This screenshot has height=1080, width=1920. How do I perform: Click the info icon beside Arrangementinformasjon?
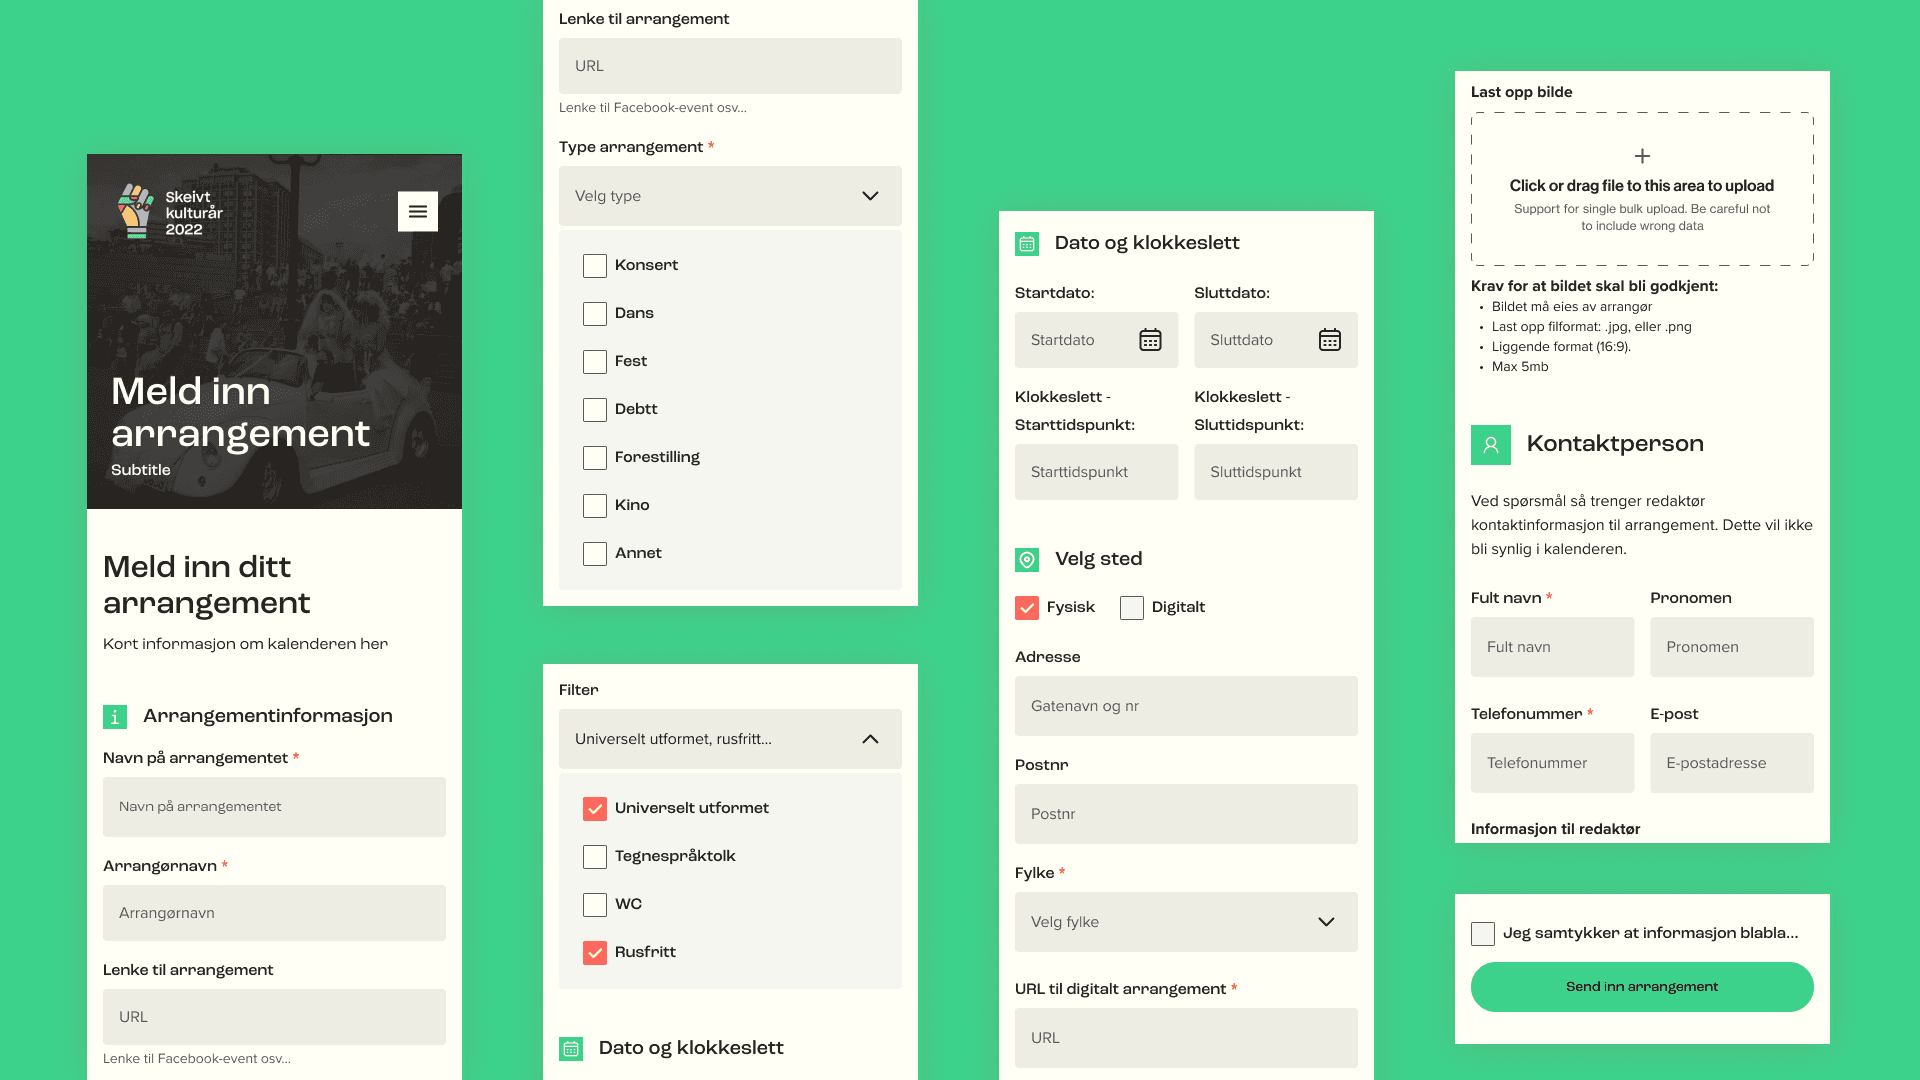115,717
